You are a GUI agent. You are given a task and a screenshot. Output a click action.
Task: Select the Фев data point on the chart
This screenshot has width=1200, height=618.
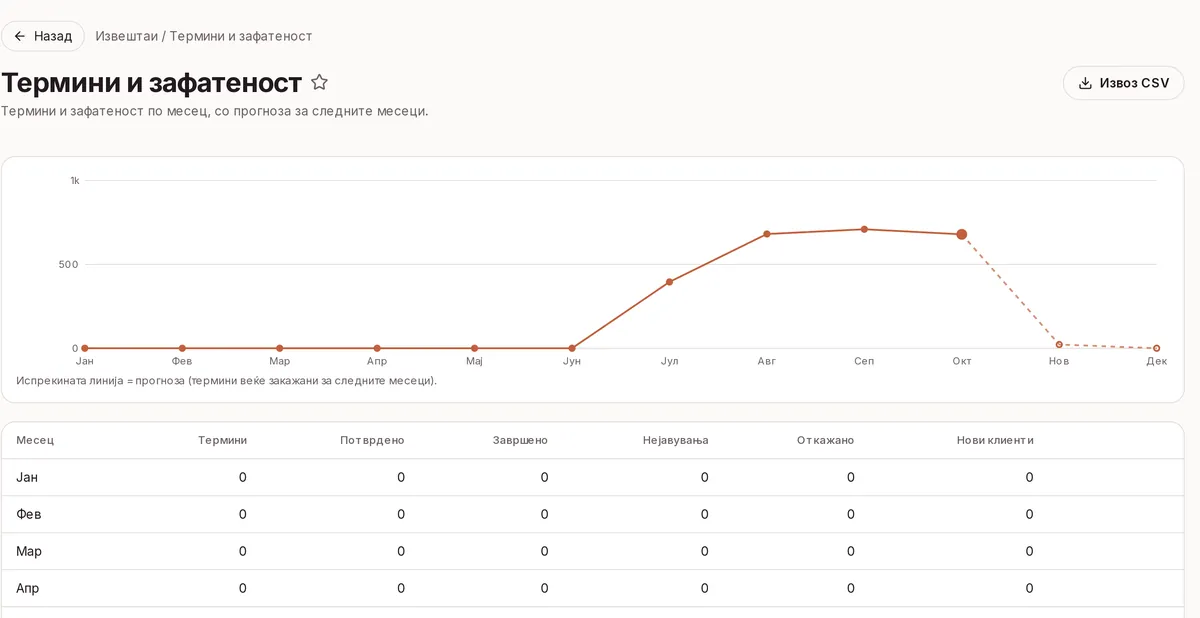(x=182, y=348)
